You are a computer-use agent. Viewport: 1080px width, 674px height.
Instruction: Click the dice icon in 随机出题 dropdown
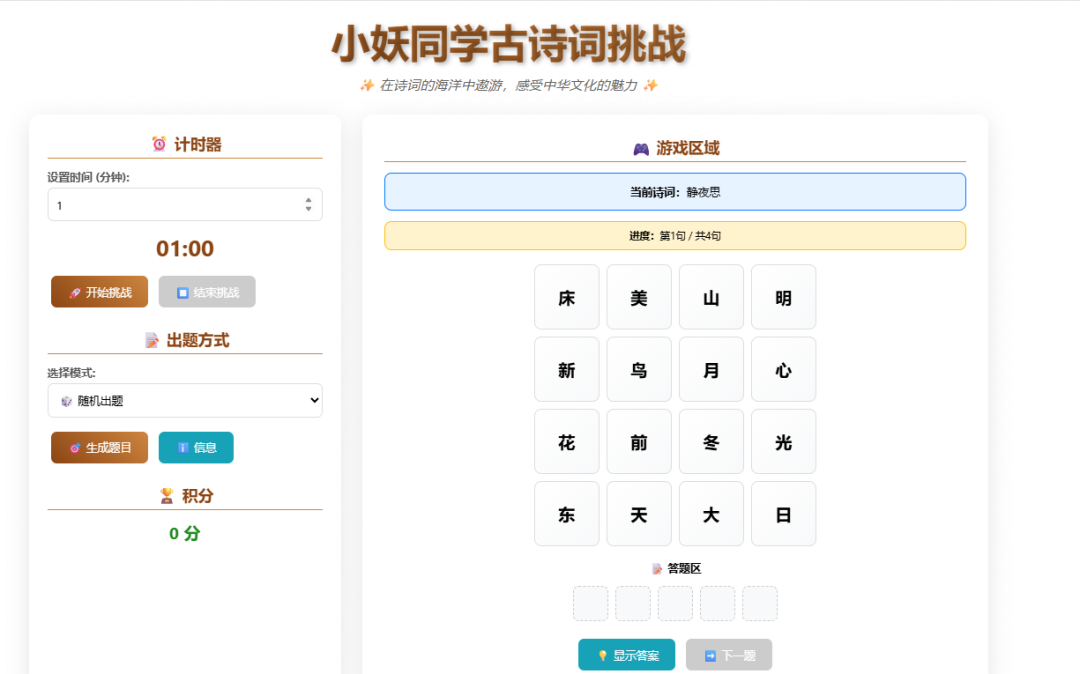[x=66, y=401]
